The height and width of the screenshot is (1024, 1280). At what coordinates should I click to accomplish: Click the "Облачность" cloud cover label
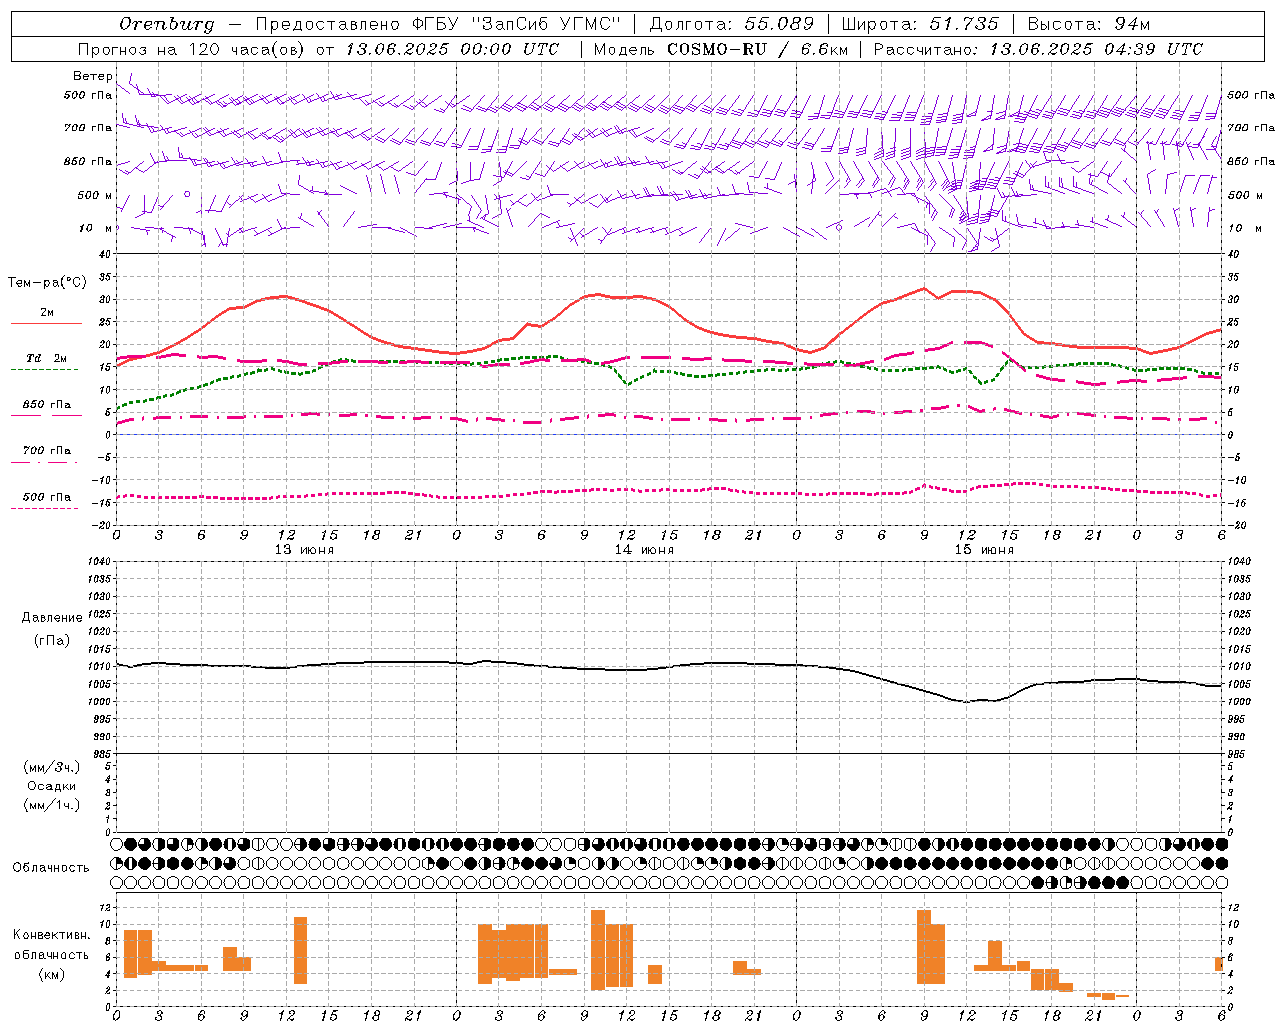tap(51, 868)
